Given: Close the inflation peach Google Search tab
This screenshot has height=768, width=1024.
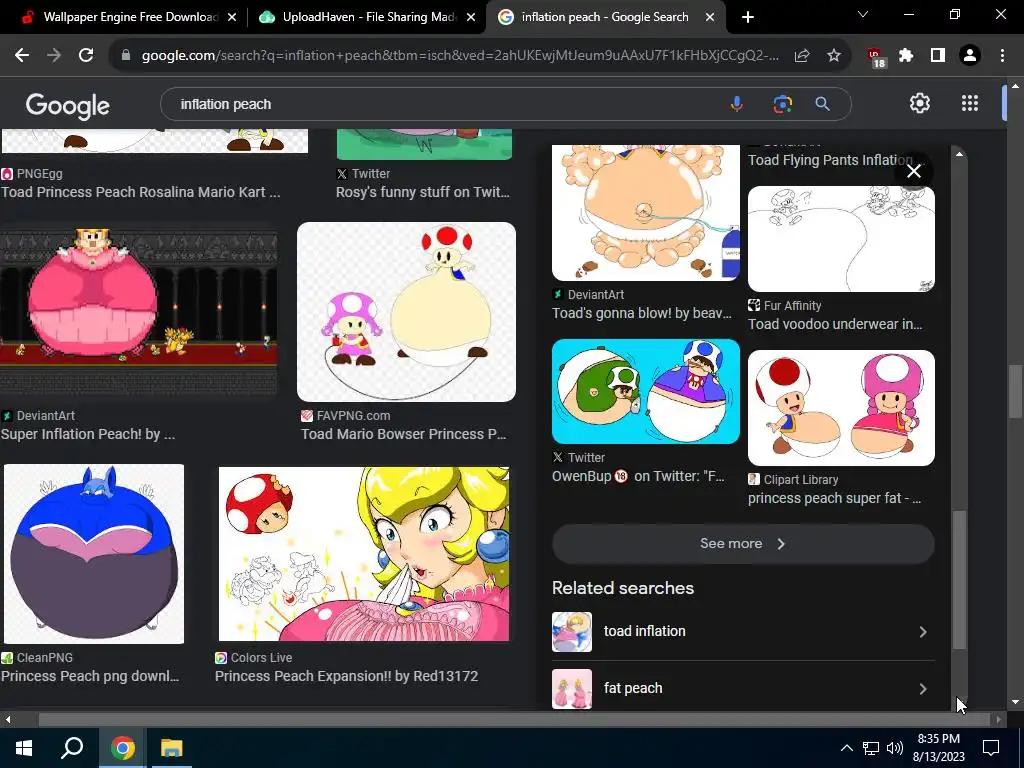Looking at the screenshot, I should [710, 18].
